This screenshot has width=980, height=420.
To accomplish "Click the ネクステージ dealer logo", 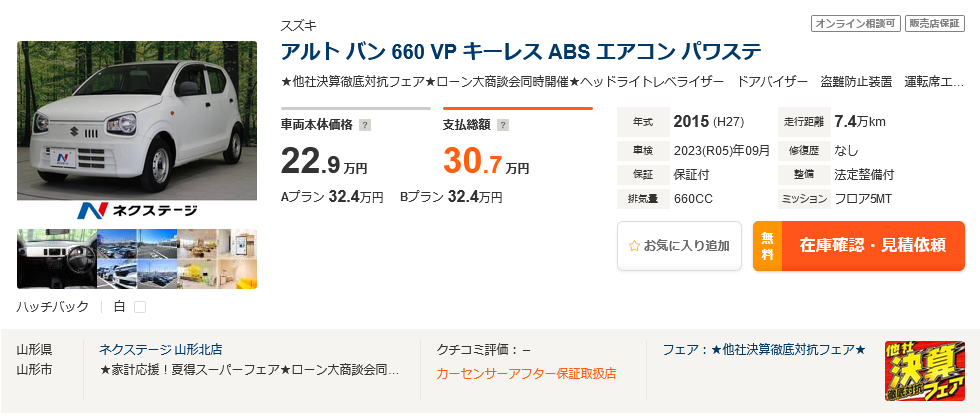I will tap(137, 210).
